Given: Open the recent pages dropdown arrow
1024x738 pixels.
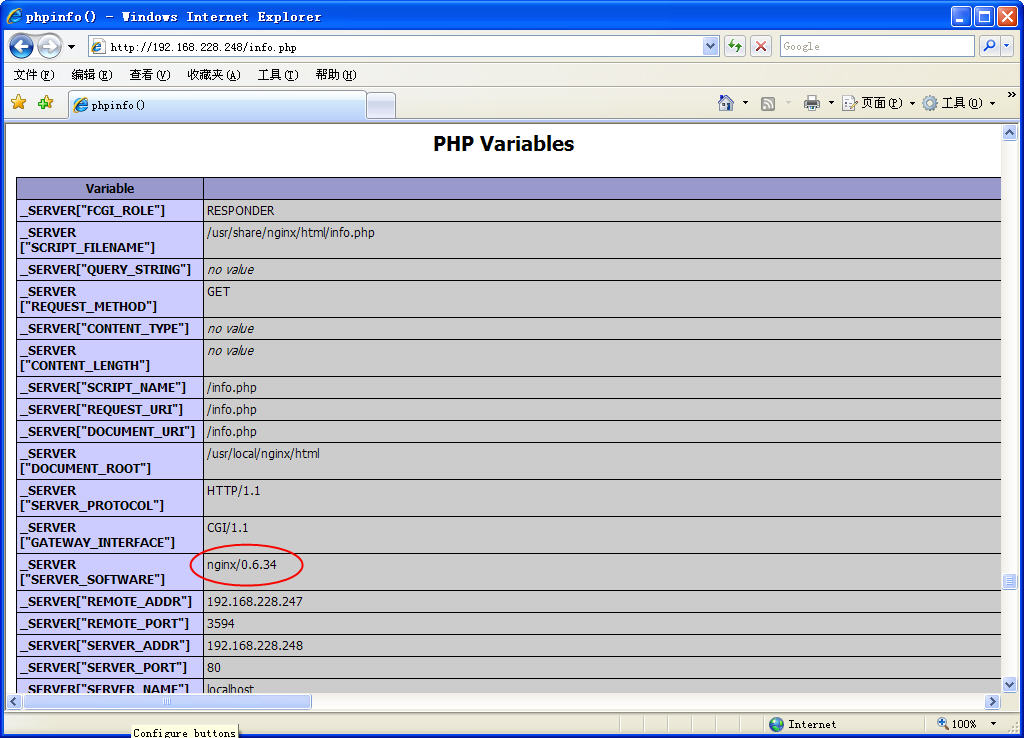Looking at the screenshot, I should [x=71, y=47].
